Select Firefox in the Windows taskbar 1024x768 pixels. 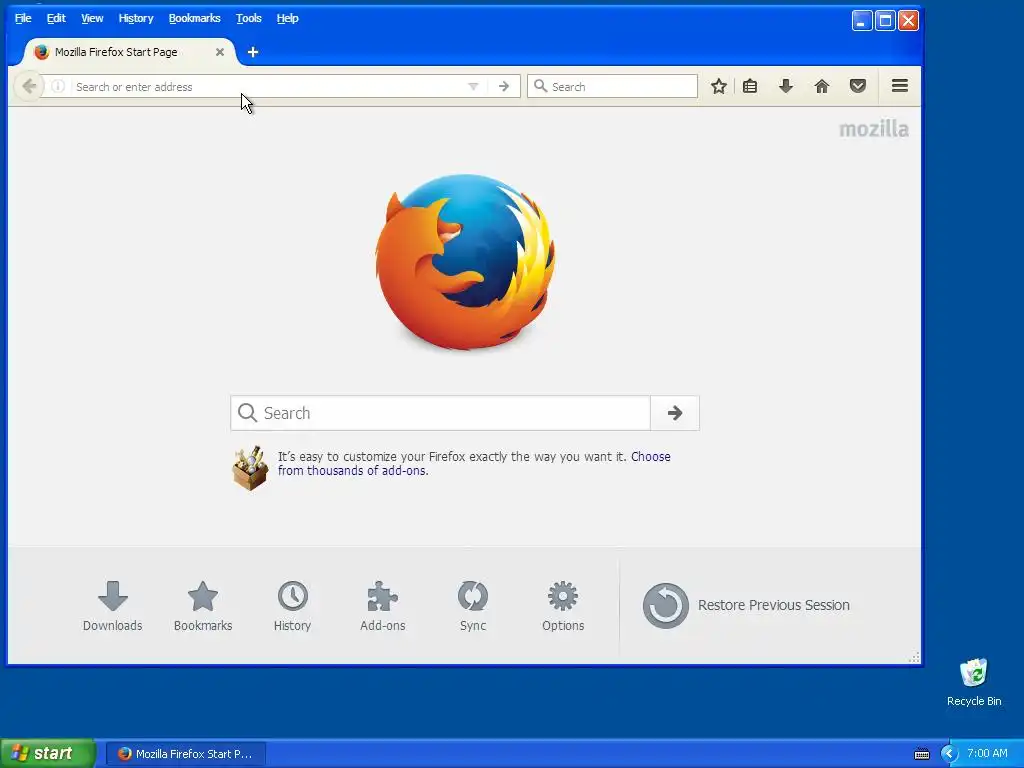(185, 754)
